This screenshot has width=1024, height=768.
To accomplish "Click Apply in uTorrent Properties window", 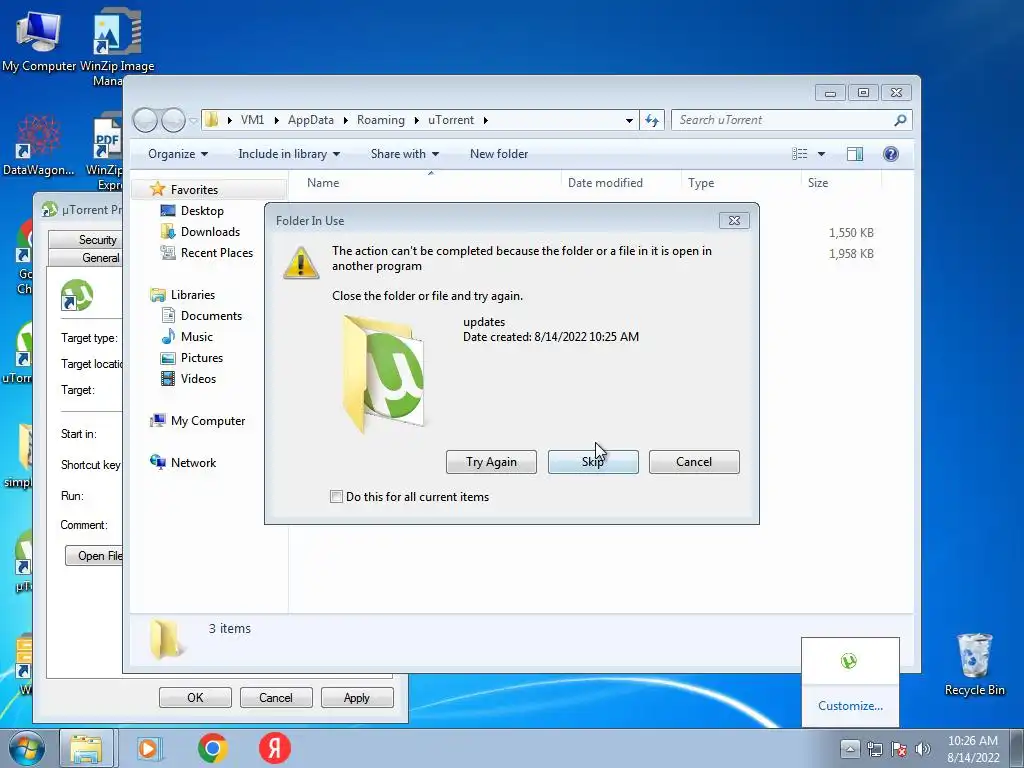I will 357,697.
